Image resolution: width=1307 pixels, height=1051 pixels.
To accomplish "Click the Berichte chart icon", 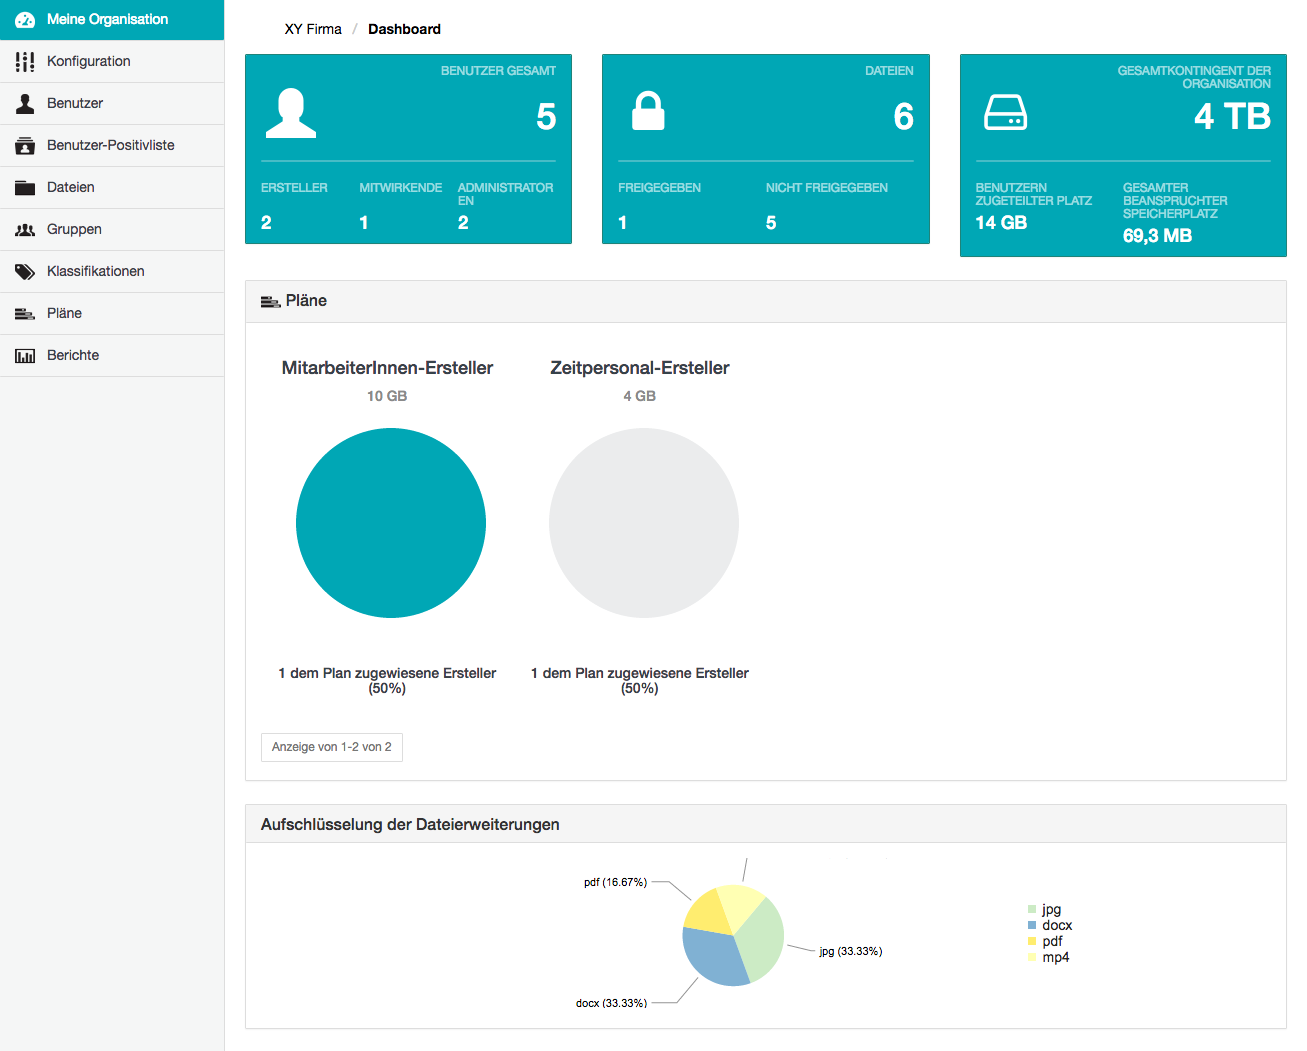I will 25,356.
